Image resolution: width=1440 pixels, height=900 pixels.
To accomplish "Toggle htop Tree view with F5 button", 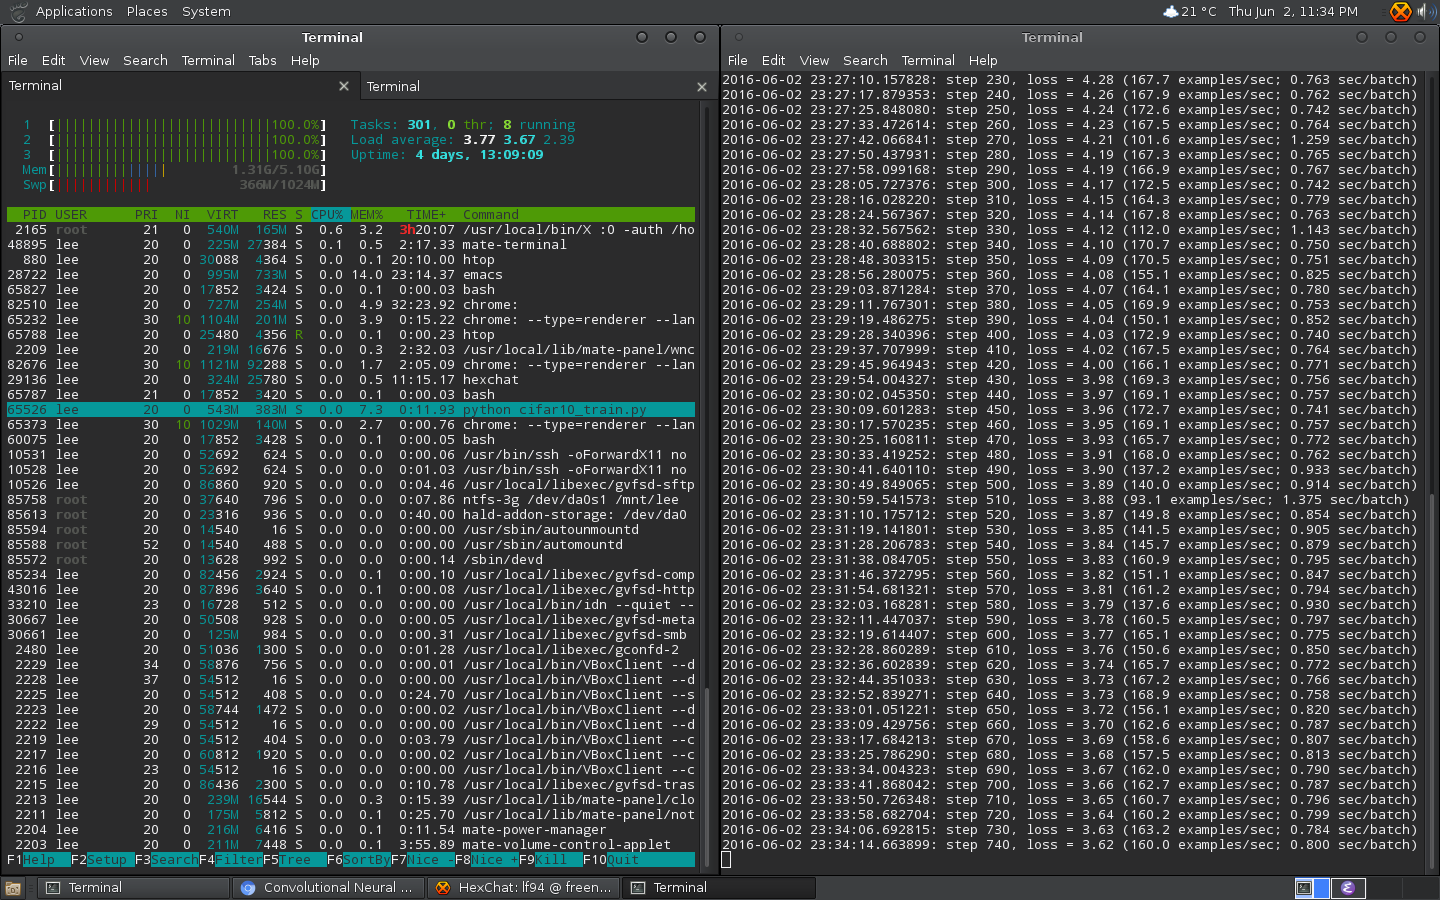I will (295, 860).
